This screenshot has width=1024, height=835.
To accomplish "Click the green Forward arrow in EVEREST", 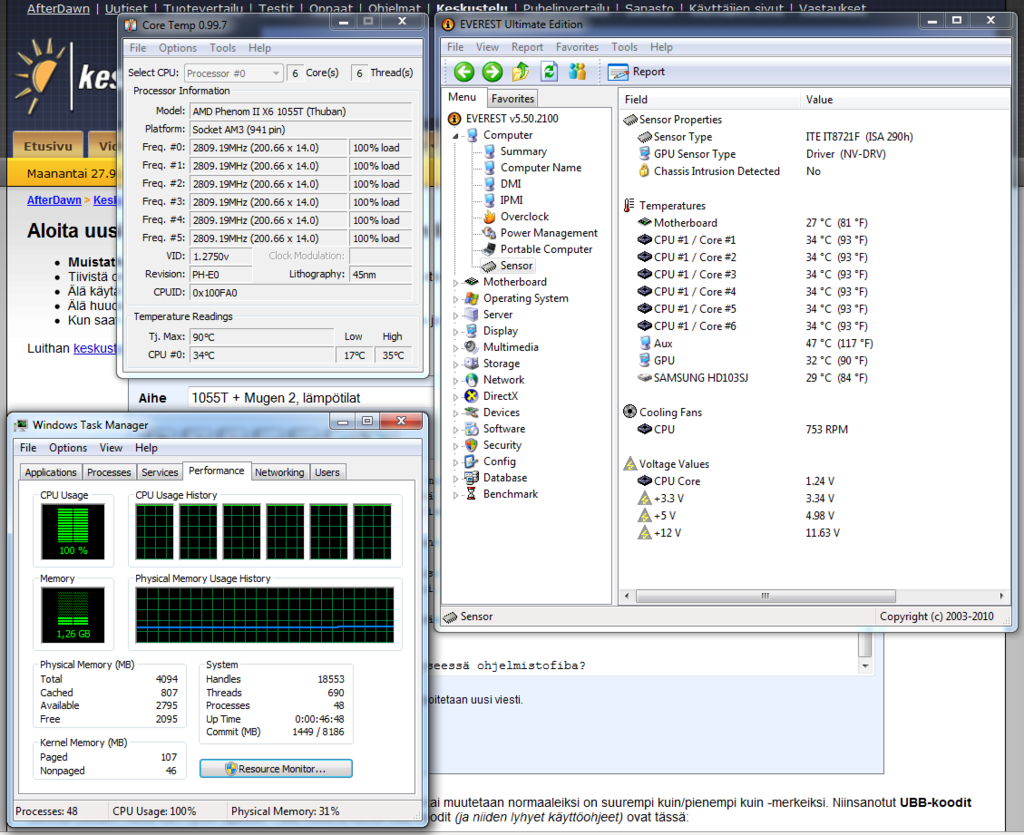I will [x=492, y=71].
